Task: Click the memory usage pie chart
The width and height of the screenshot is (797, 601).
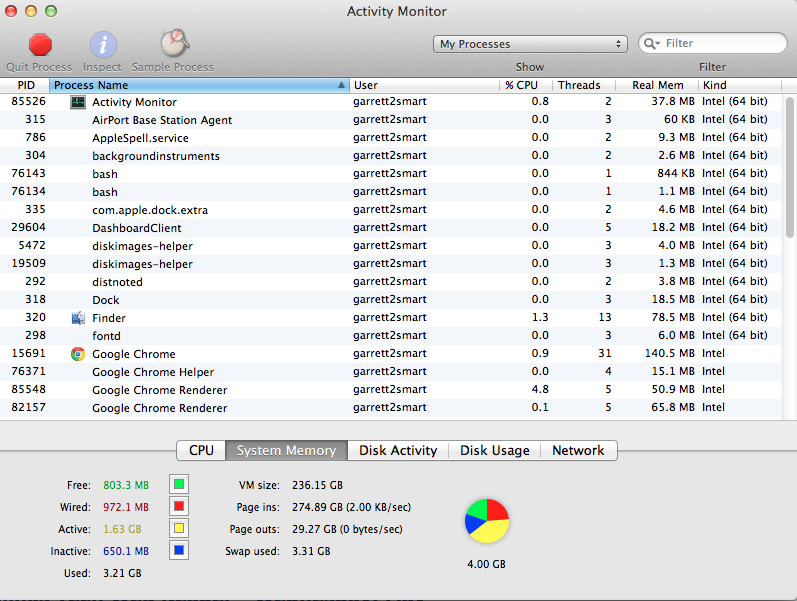Action: click(x=486, y=521)
